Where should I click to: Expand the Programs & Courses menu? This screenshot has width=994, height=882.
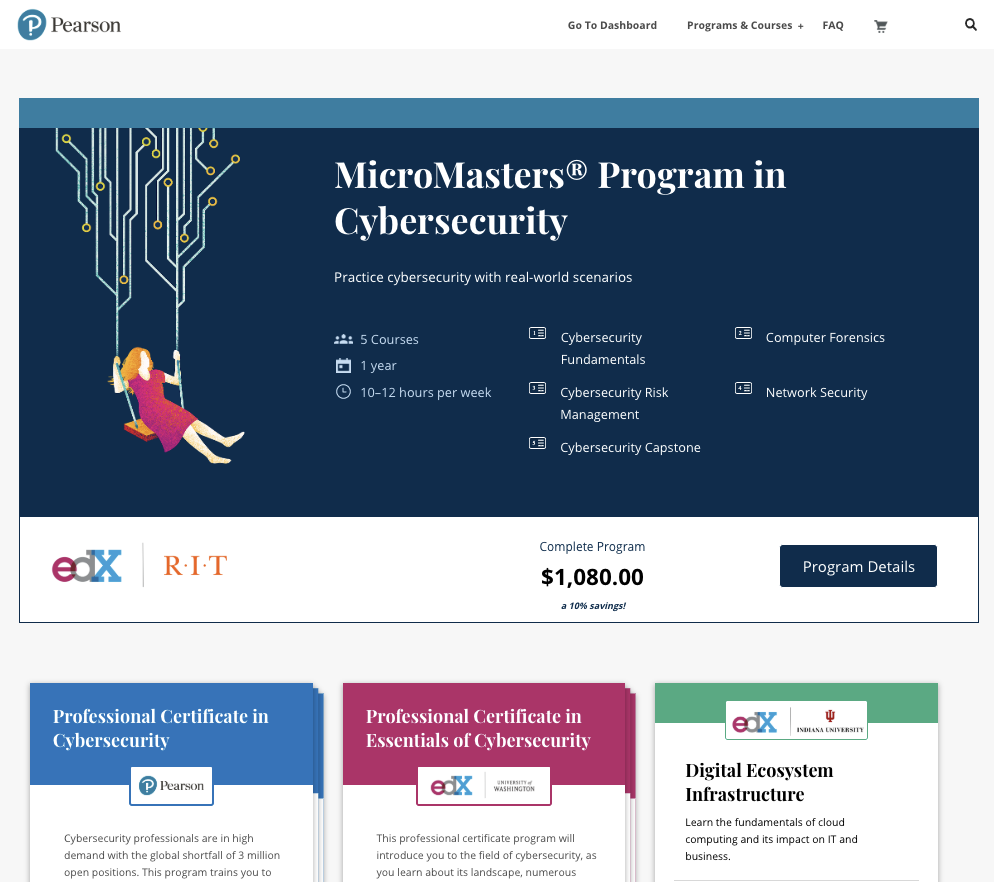(745, 25)
